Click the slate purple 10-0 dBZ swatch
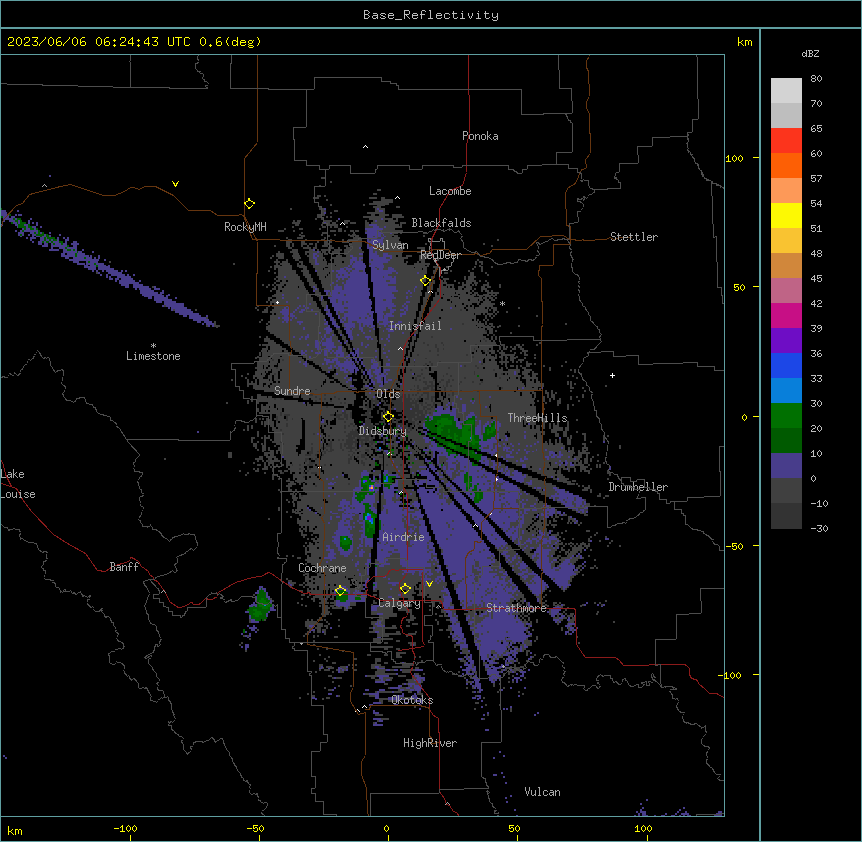Viewport: 862px width, 842px height. tap(786, 466)
